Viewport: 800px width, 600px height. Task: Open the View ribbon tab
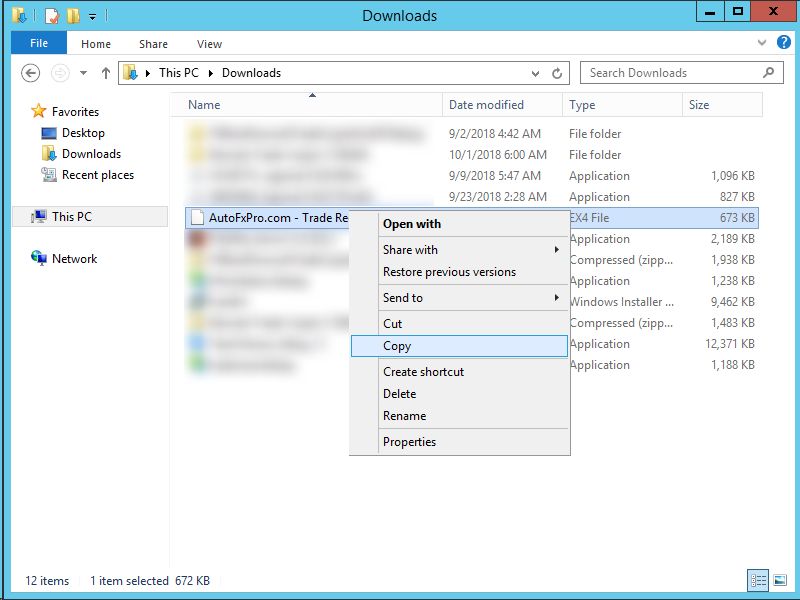click(x=209, y=44)
